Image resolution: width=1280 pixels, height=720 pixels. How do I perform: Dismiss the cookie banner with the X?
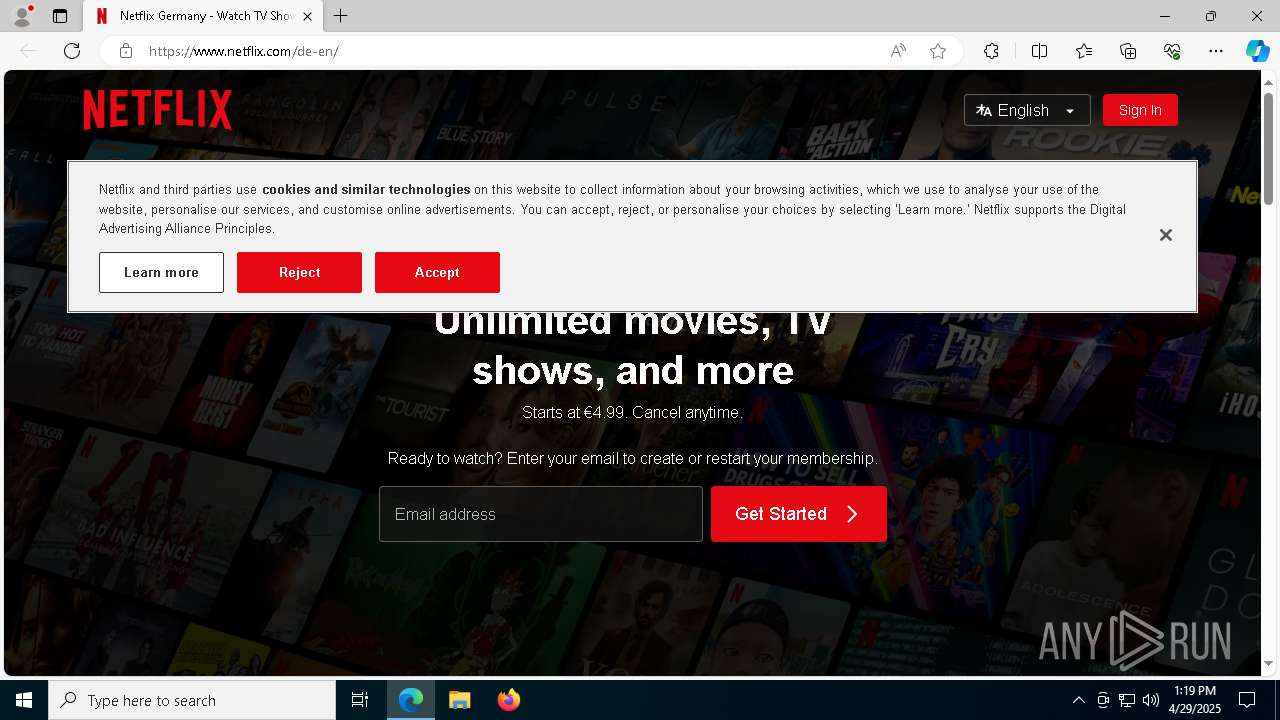tap(1165, 235)
